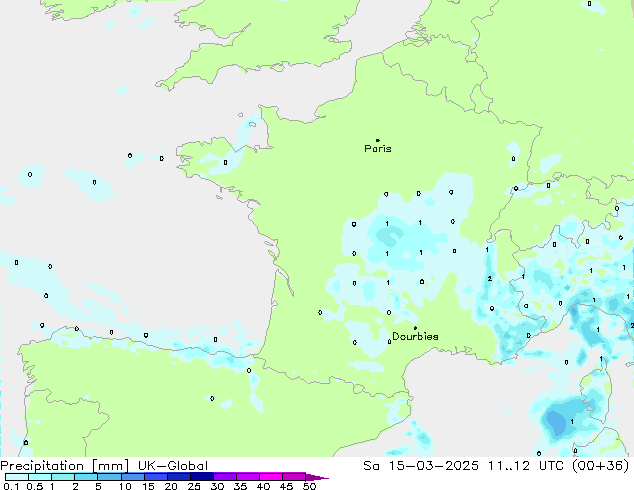Viewport: 634px width, 490px height.
Task: Pick the 35–40 mm legend swatch
Action: click(247, 477)
